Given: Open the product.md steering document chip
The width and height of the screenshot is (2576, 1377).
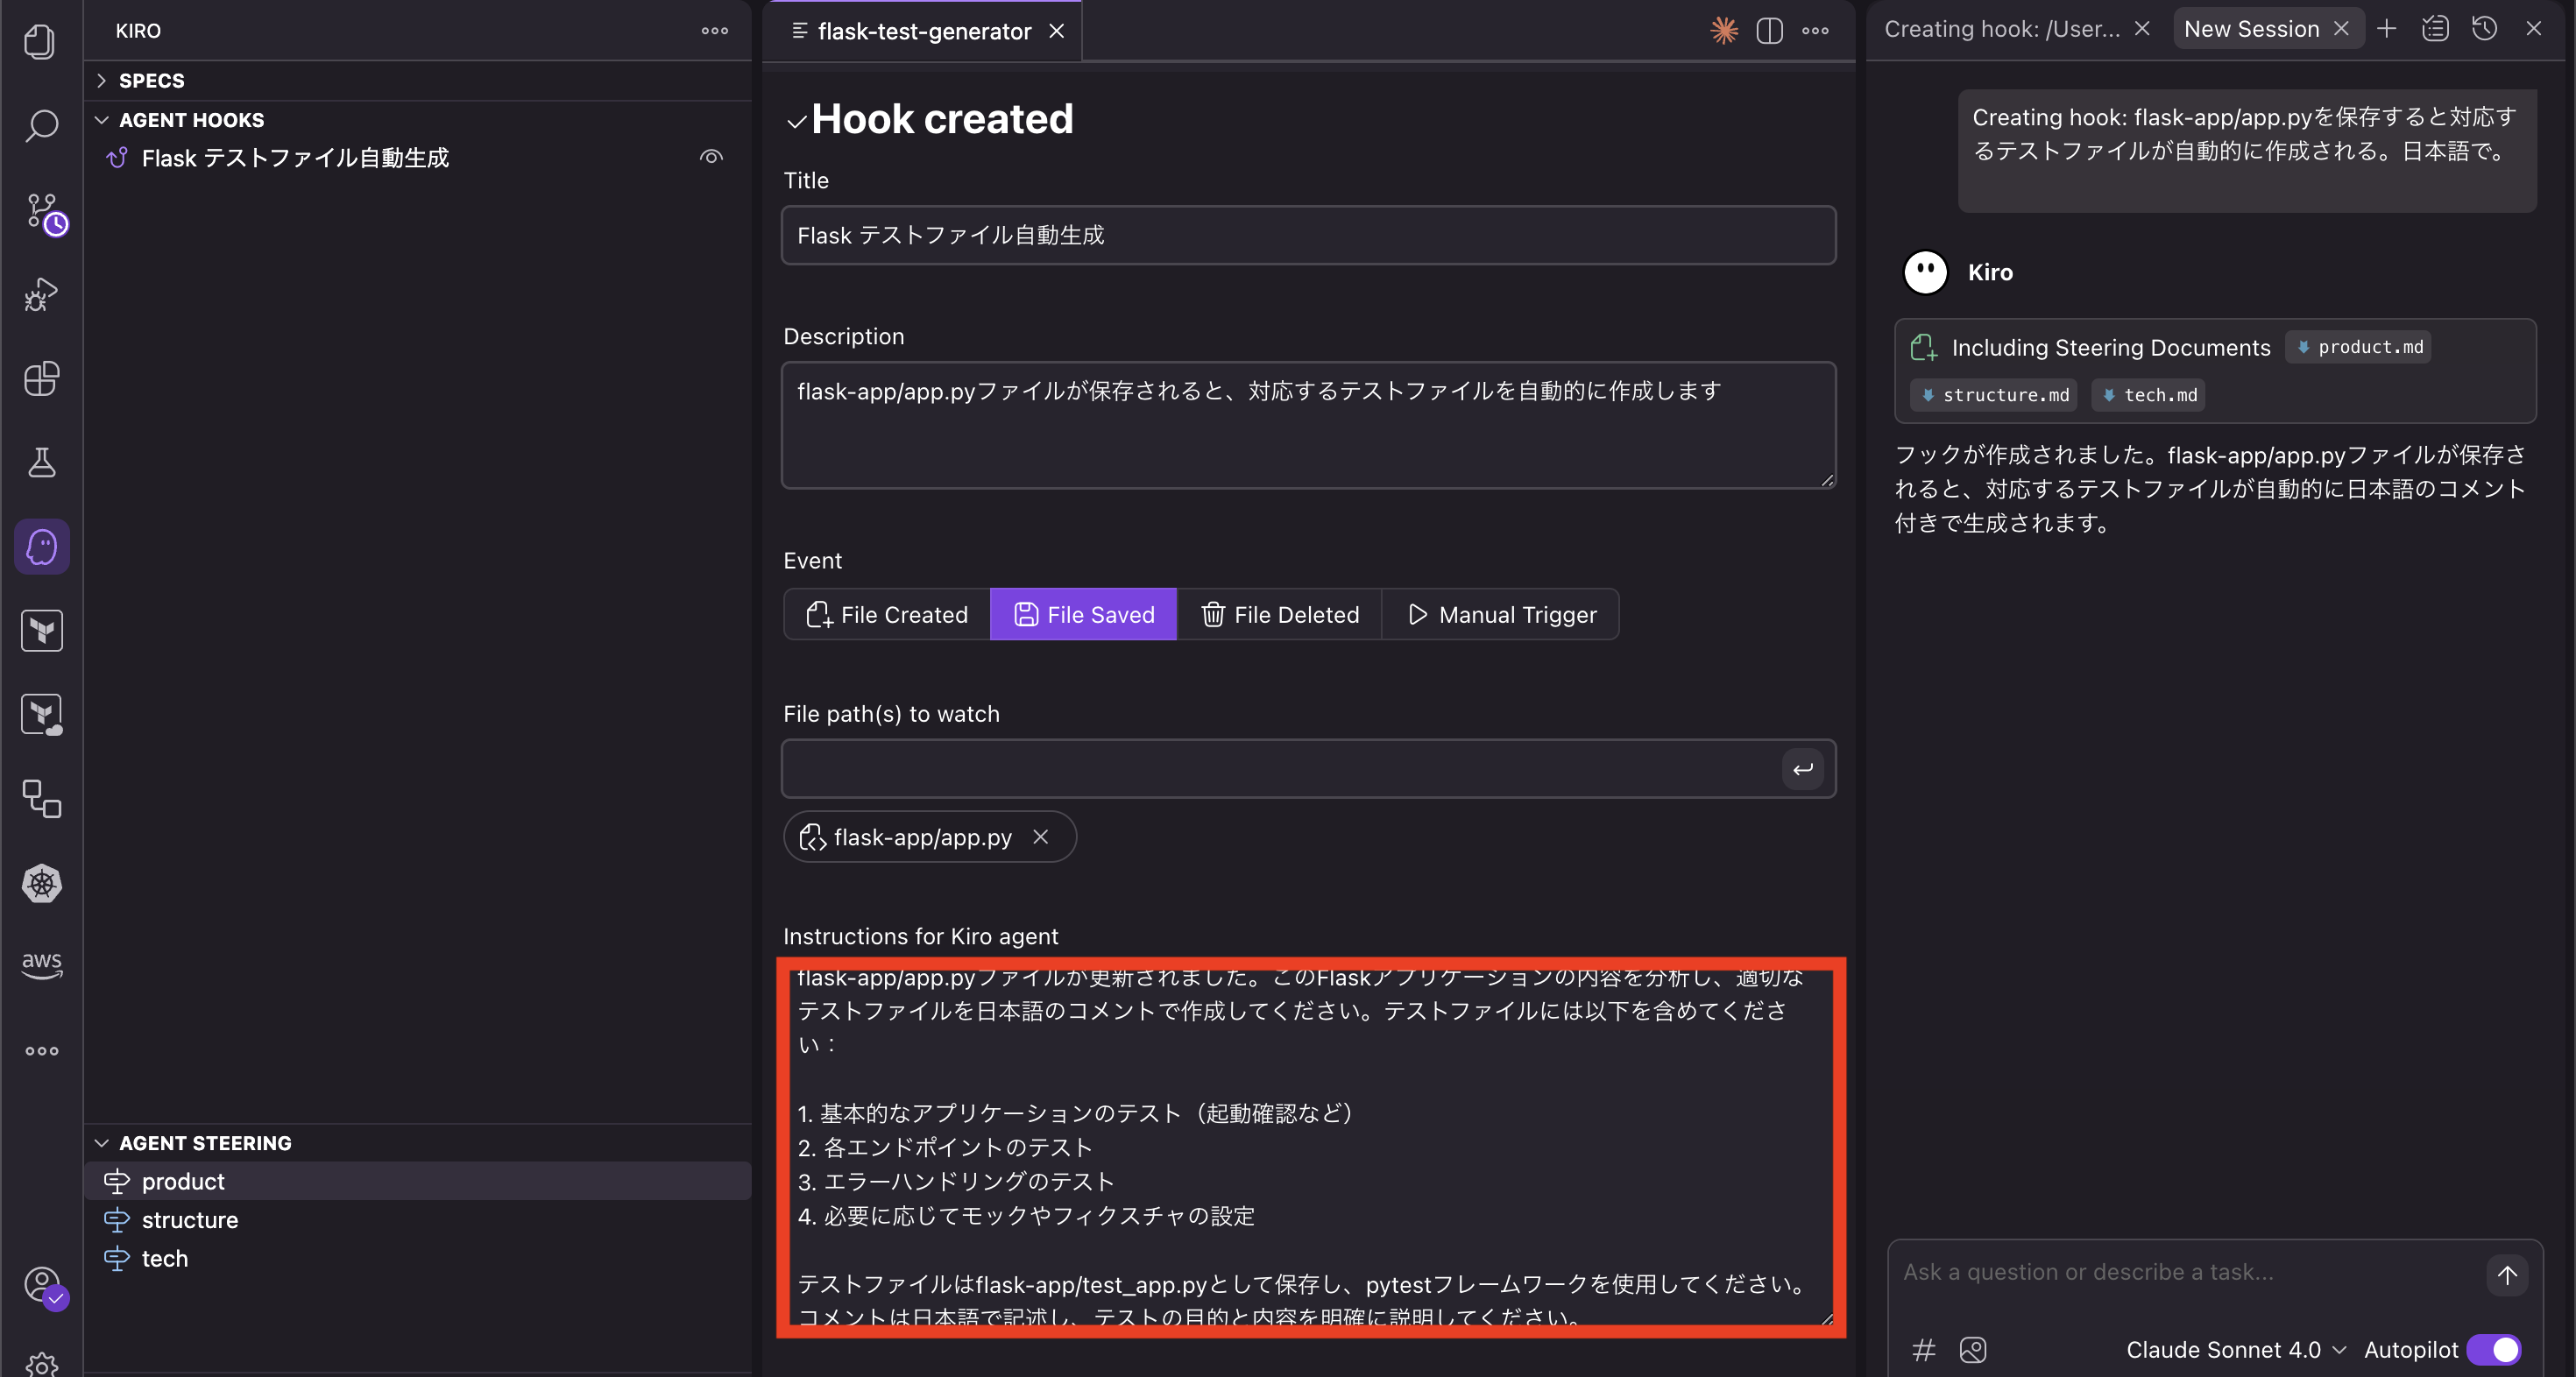Looking at the screenshot, I should (x=2359, y=347).
